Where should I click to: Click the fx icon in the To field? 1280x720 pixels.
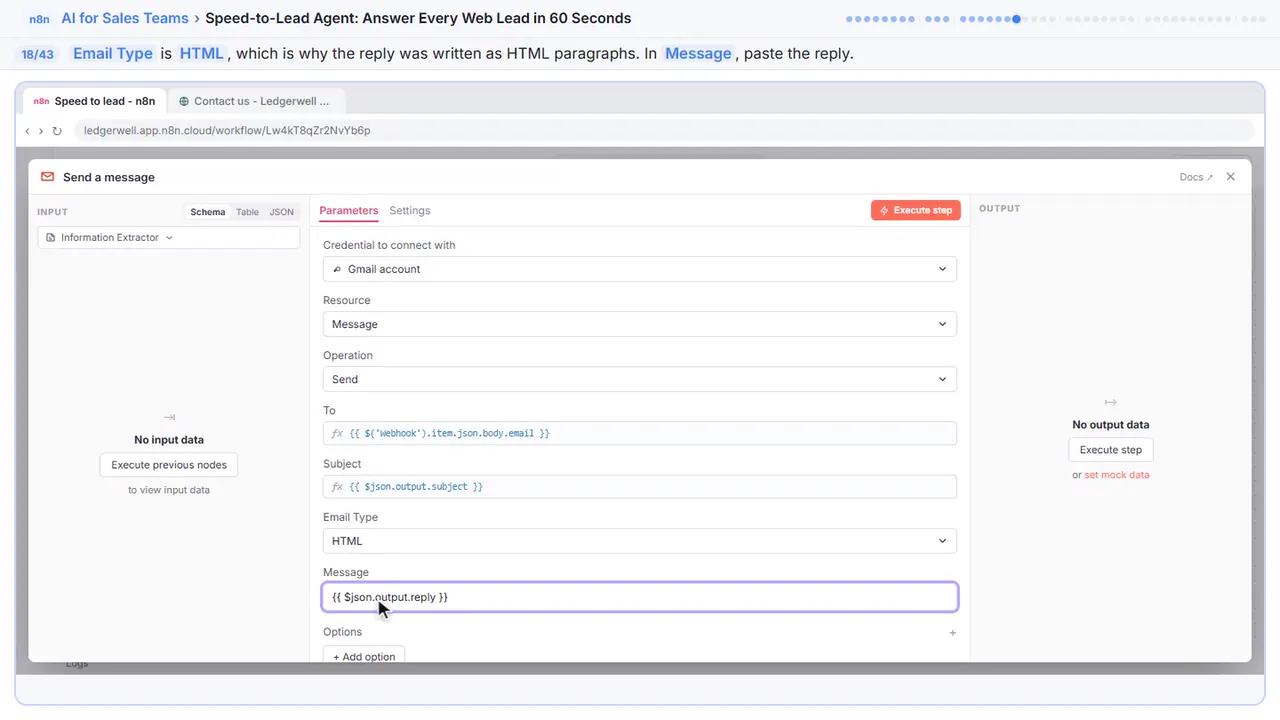(337, 433)
